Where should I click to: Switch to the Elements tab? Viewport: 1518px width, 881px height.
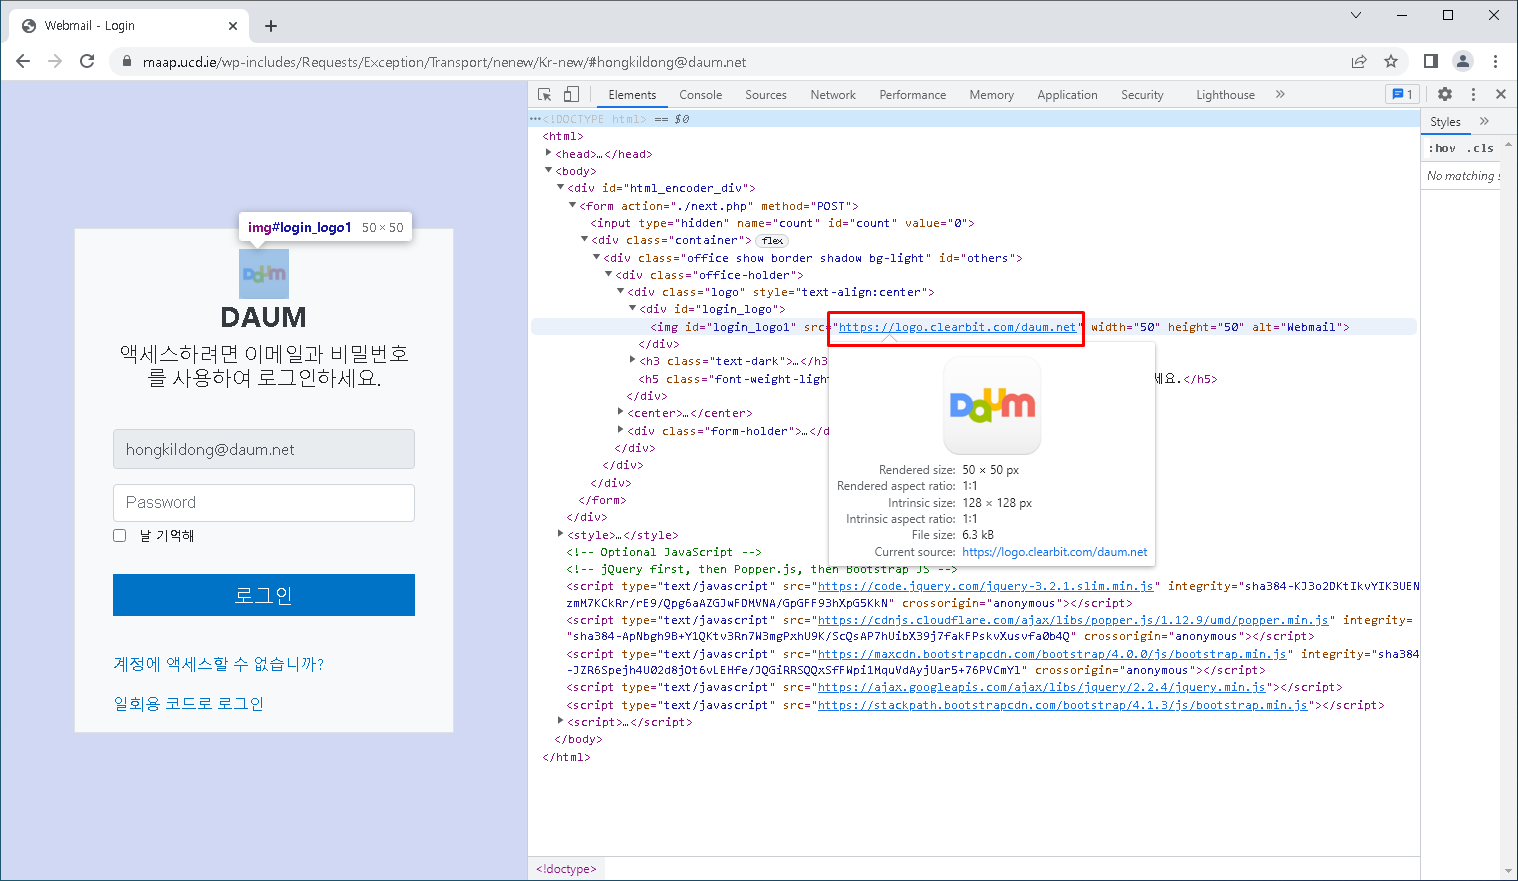click(x=632, y=95)
